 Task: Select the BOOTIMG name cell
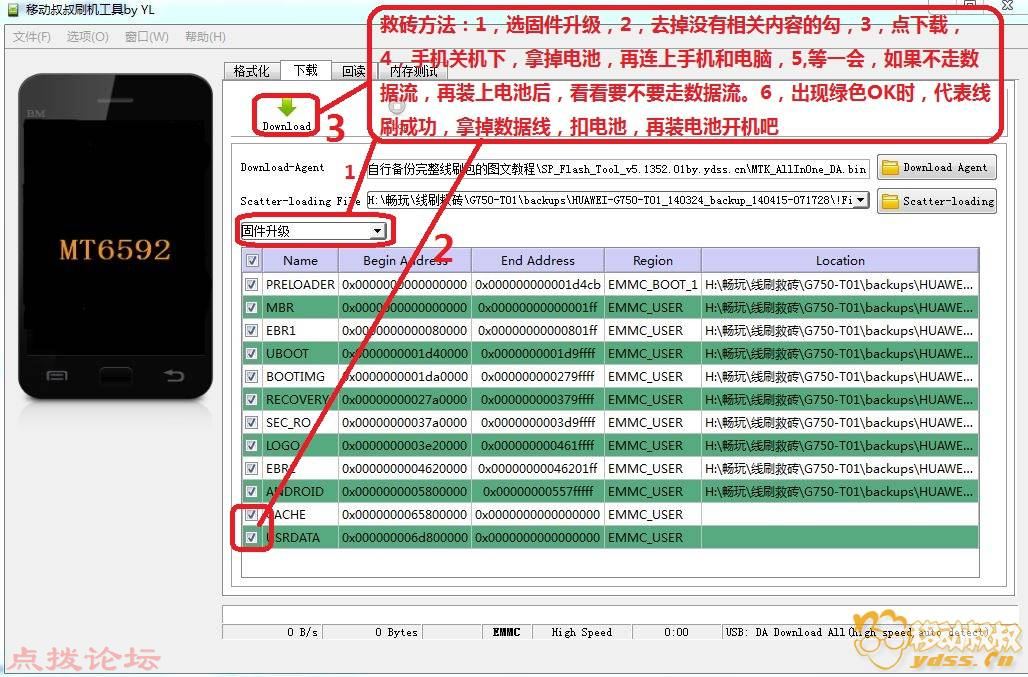tap(300, 376)
